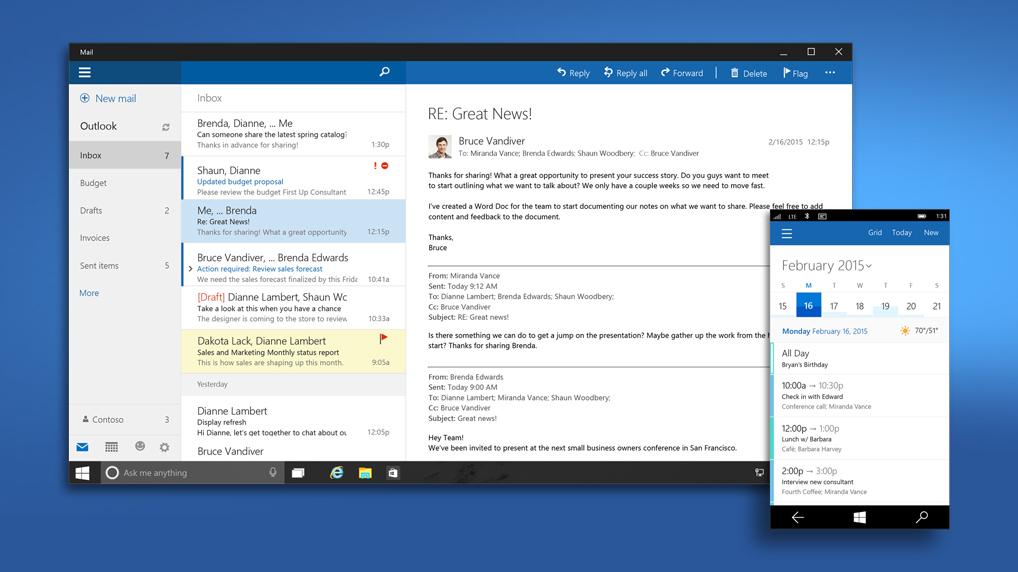Click the Cortana Ask me anything box
Viewport: 1018px width, 572px height.
click(x=192, y=473)
